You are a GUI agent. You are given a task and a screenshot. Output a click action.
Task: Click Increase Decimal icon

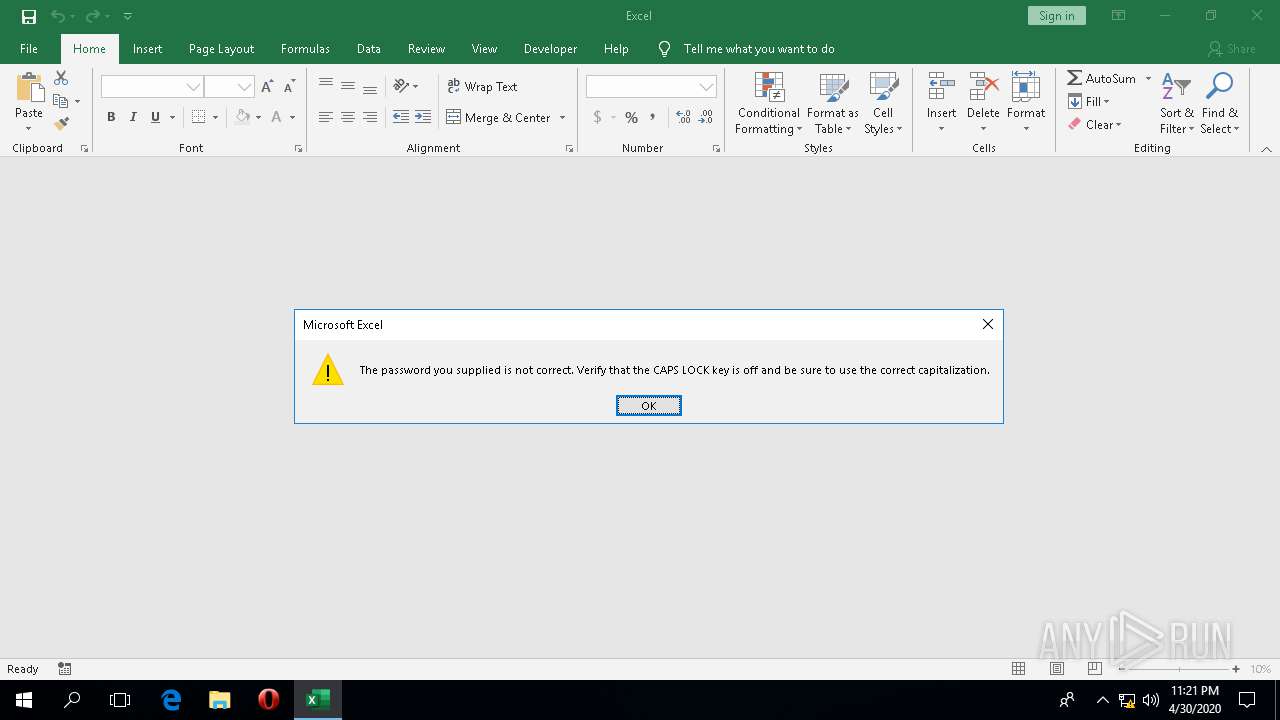pyautogui.click(x=684, y=117)
